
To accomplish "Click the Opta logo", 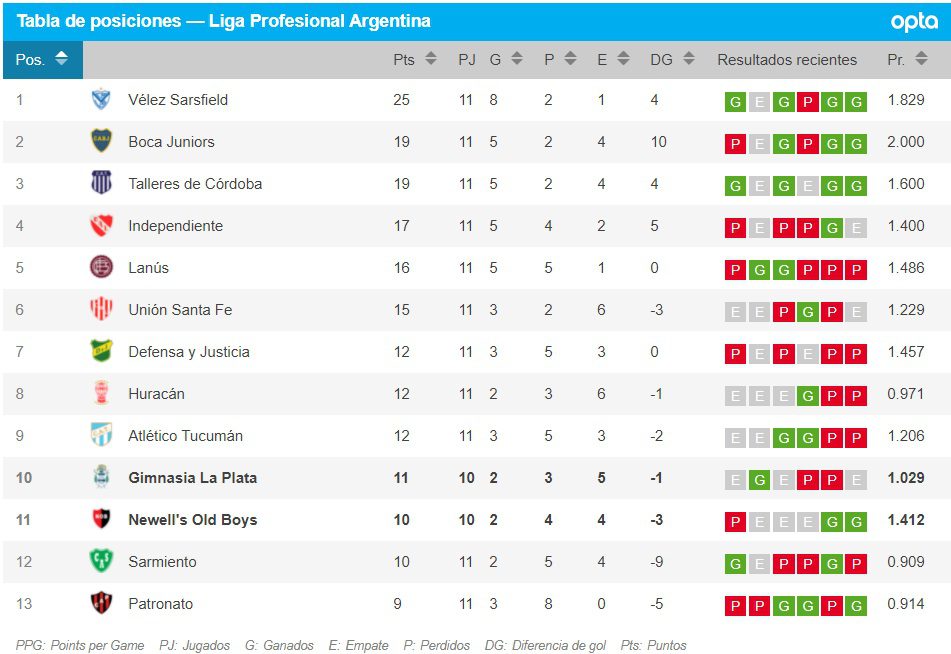I will coord(912,21).
